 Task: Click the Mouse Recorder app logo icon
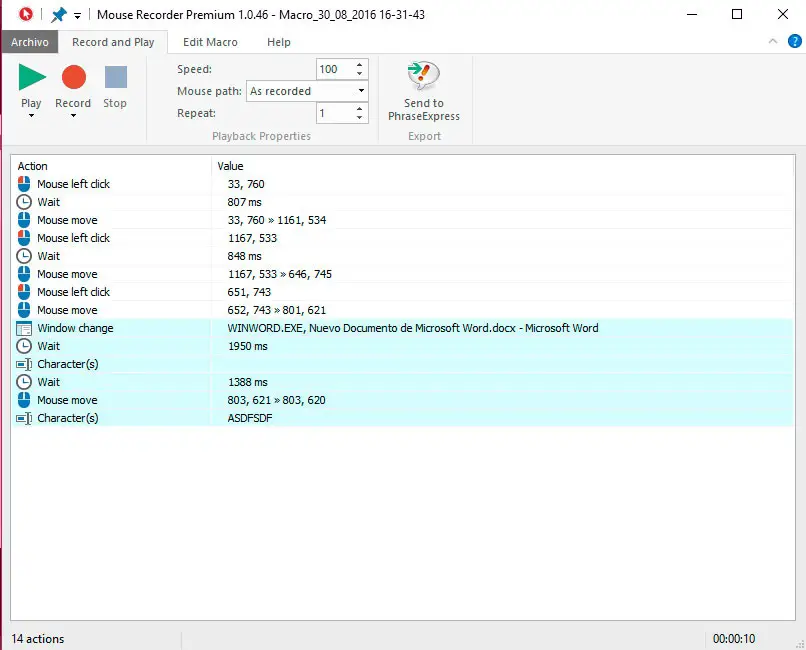click(25, 14)
